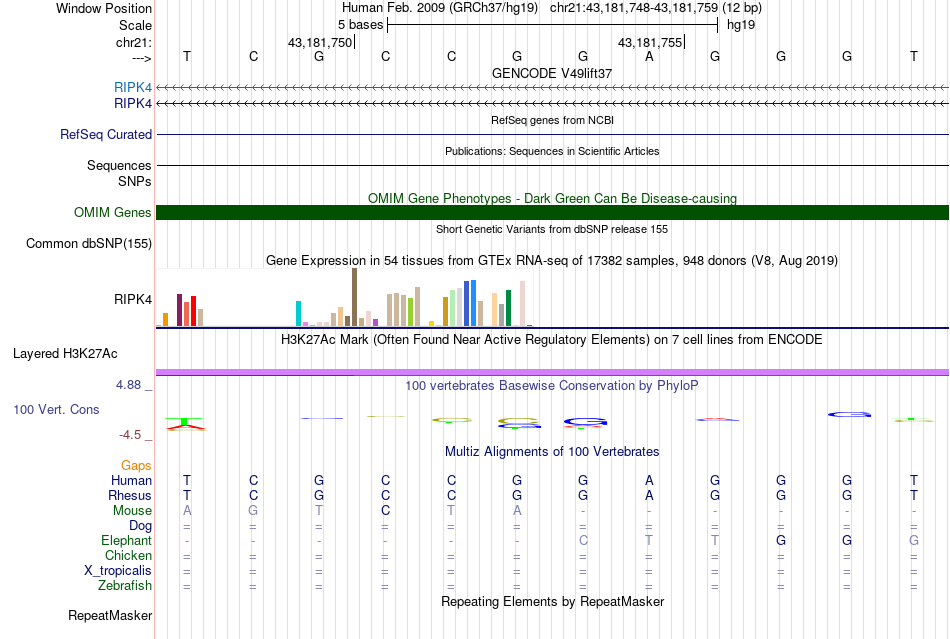Click the "Elephant" alignment row label
The width and height of the screenshot is (950, 639).
coord(126,540)
